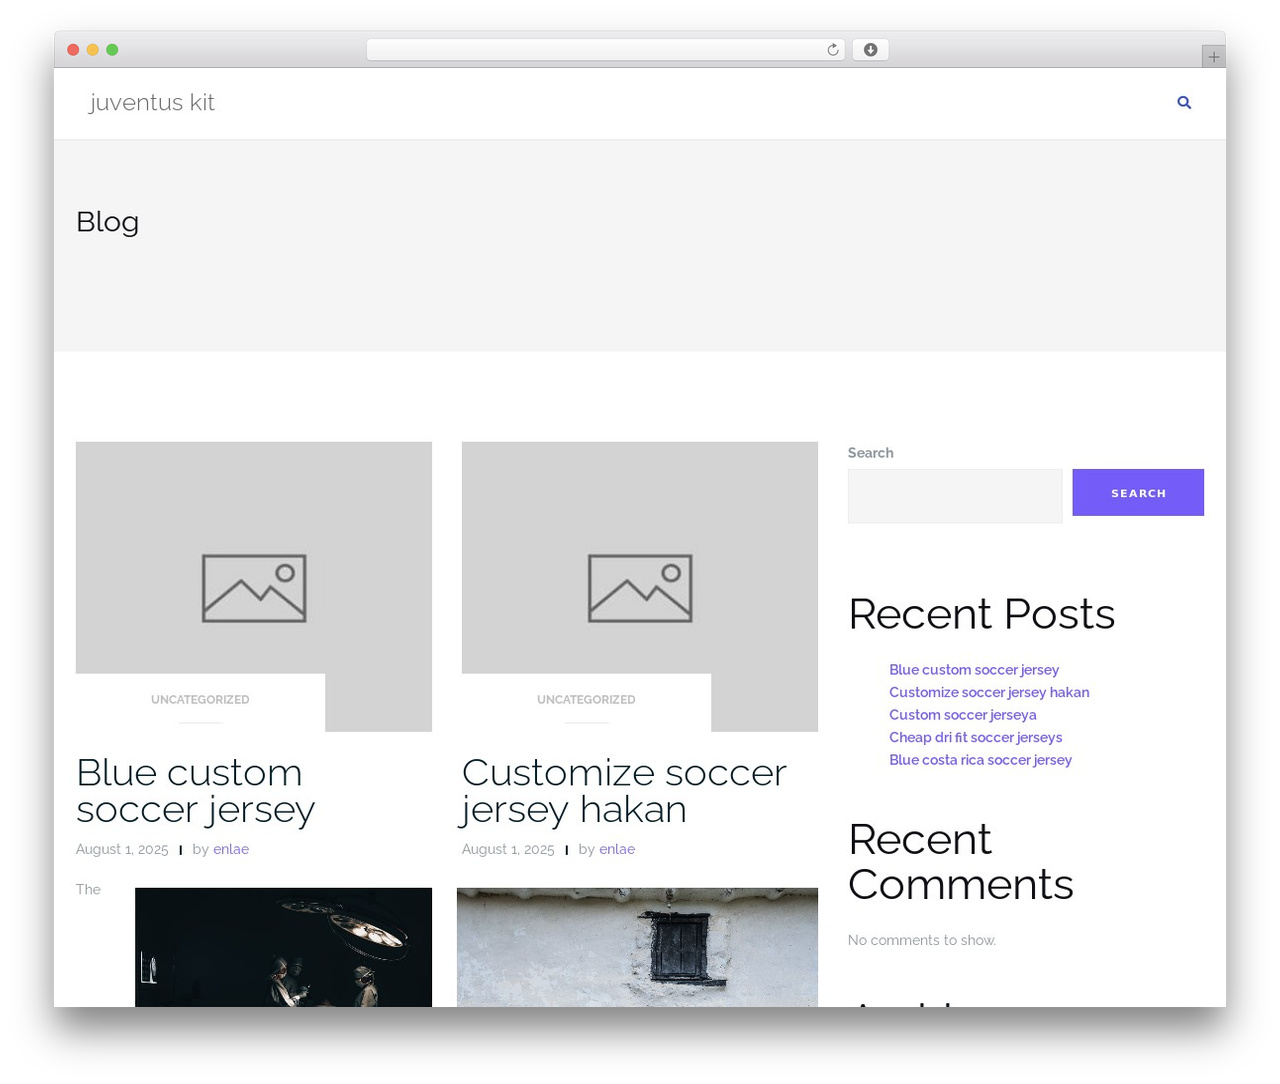Go to juventus kit site title
Viewport: 1280px width, 1084px height.
point(152,102)
